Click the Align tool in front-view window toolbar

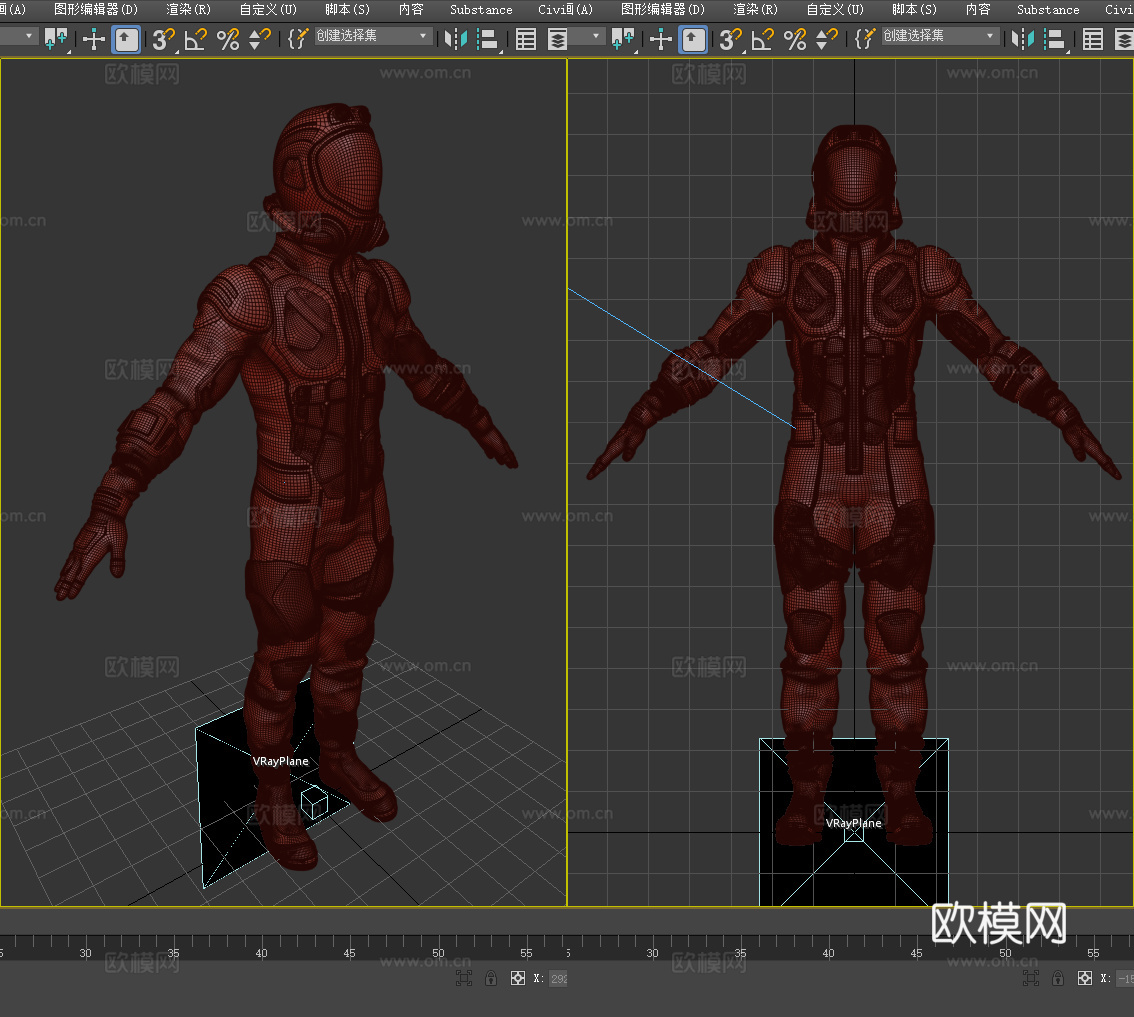point(1057,39)
